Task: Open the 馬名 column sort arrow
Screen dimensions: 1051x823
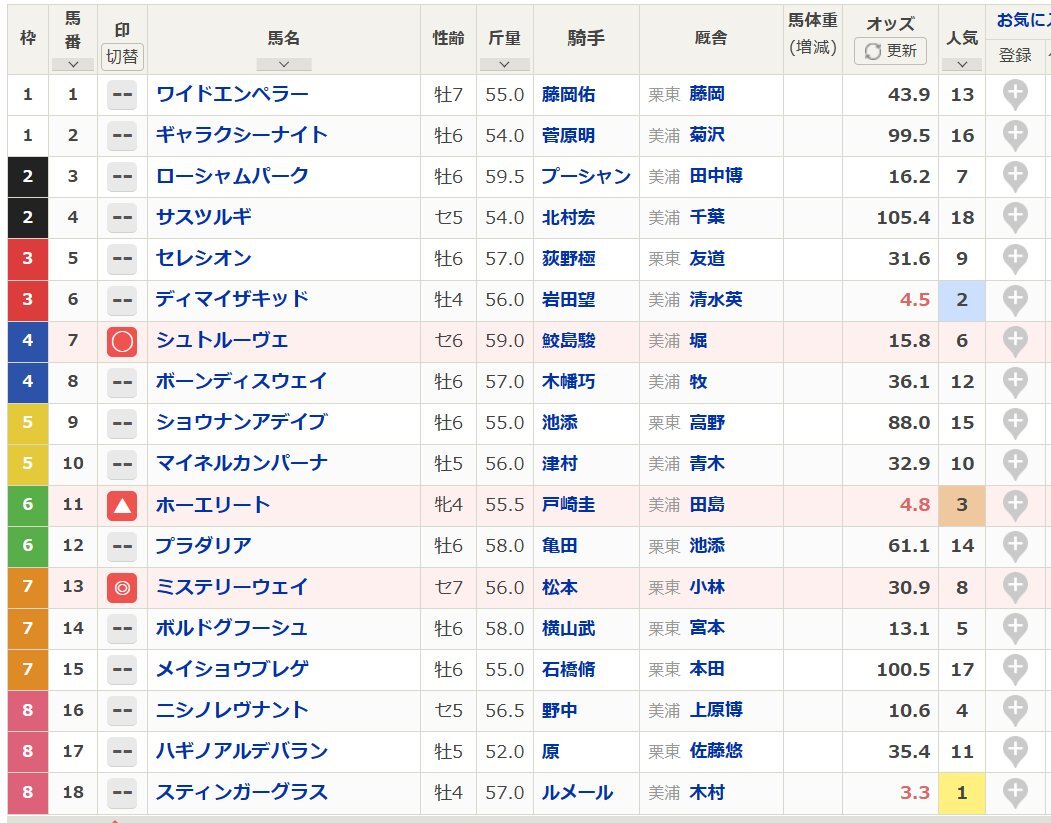Action: point(284,64)
